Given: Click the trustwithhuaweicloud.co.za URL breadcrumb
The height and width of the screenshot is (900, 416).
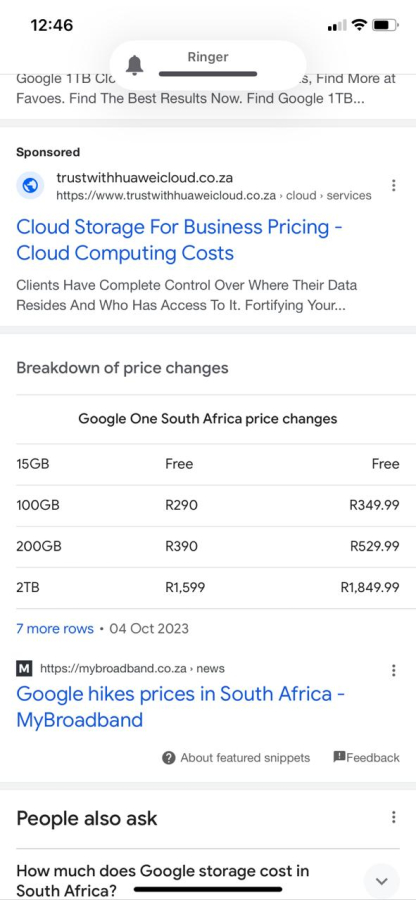Looking at the screenshot, I should click(x=213, y=196).
